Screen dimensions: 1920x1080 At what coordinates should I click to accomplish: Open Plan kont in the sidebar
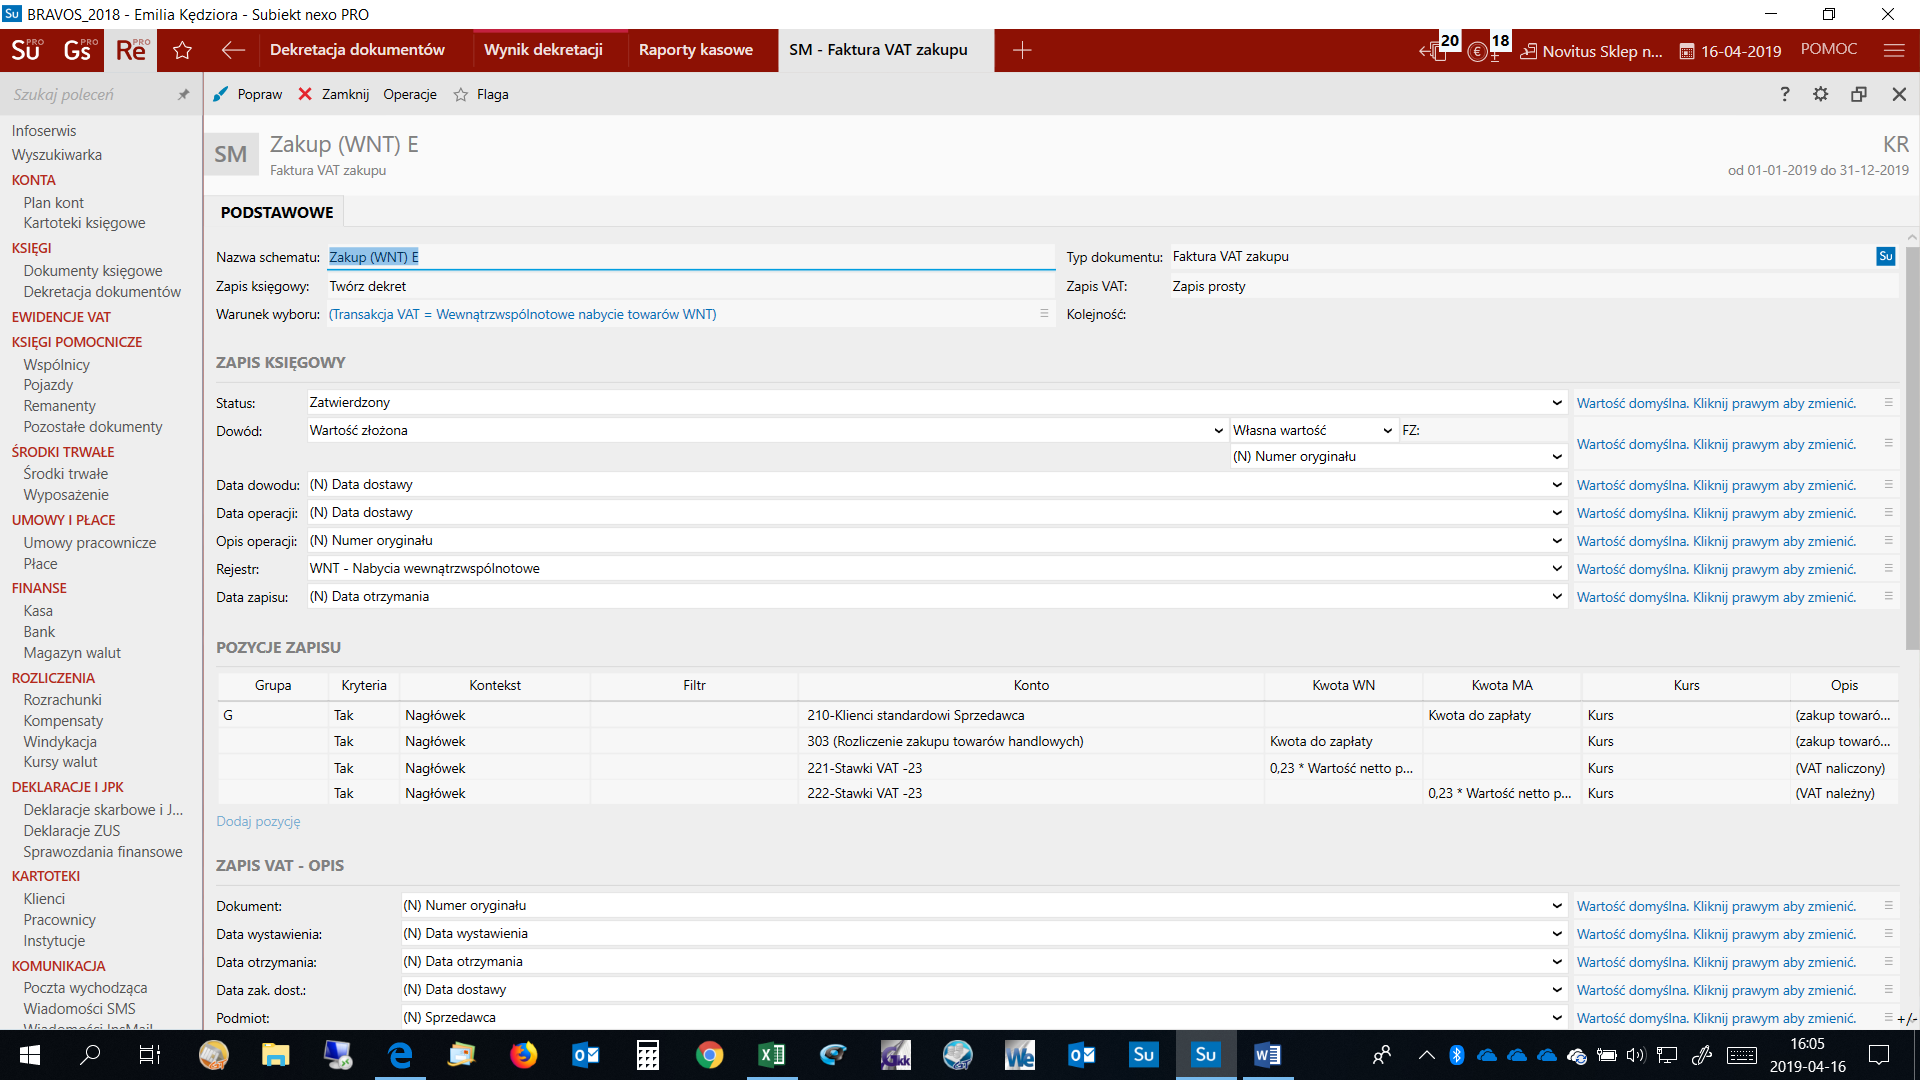coord(54,203)
